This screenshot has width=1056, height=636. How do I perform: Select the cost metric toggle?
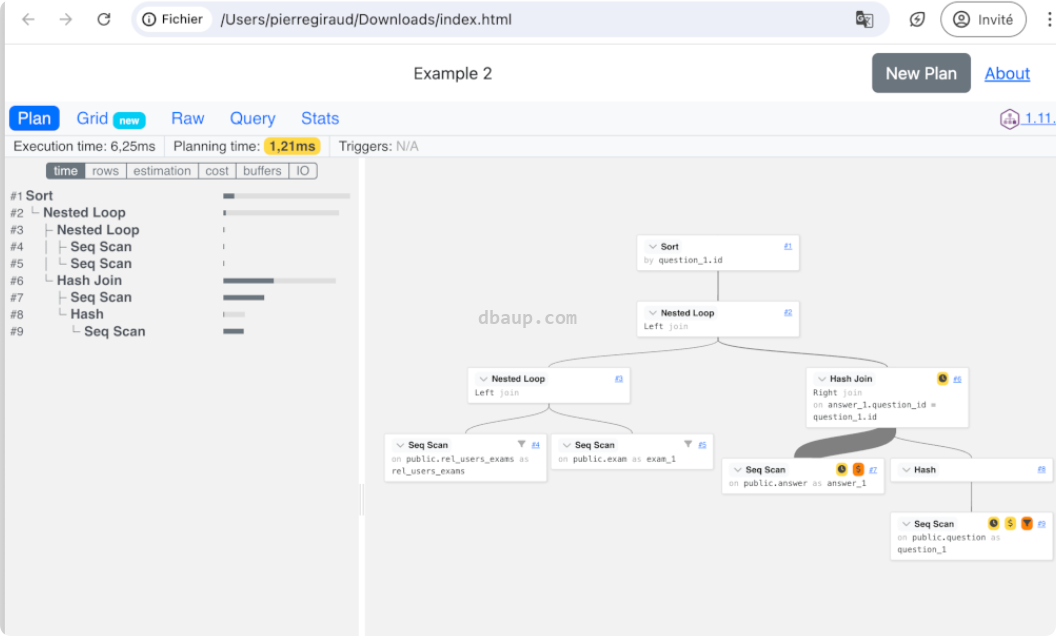(217, 171)
